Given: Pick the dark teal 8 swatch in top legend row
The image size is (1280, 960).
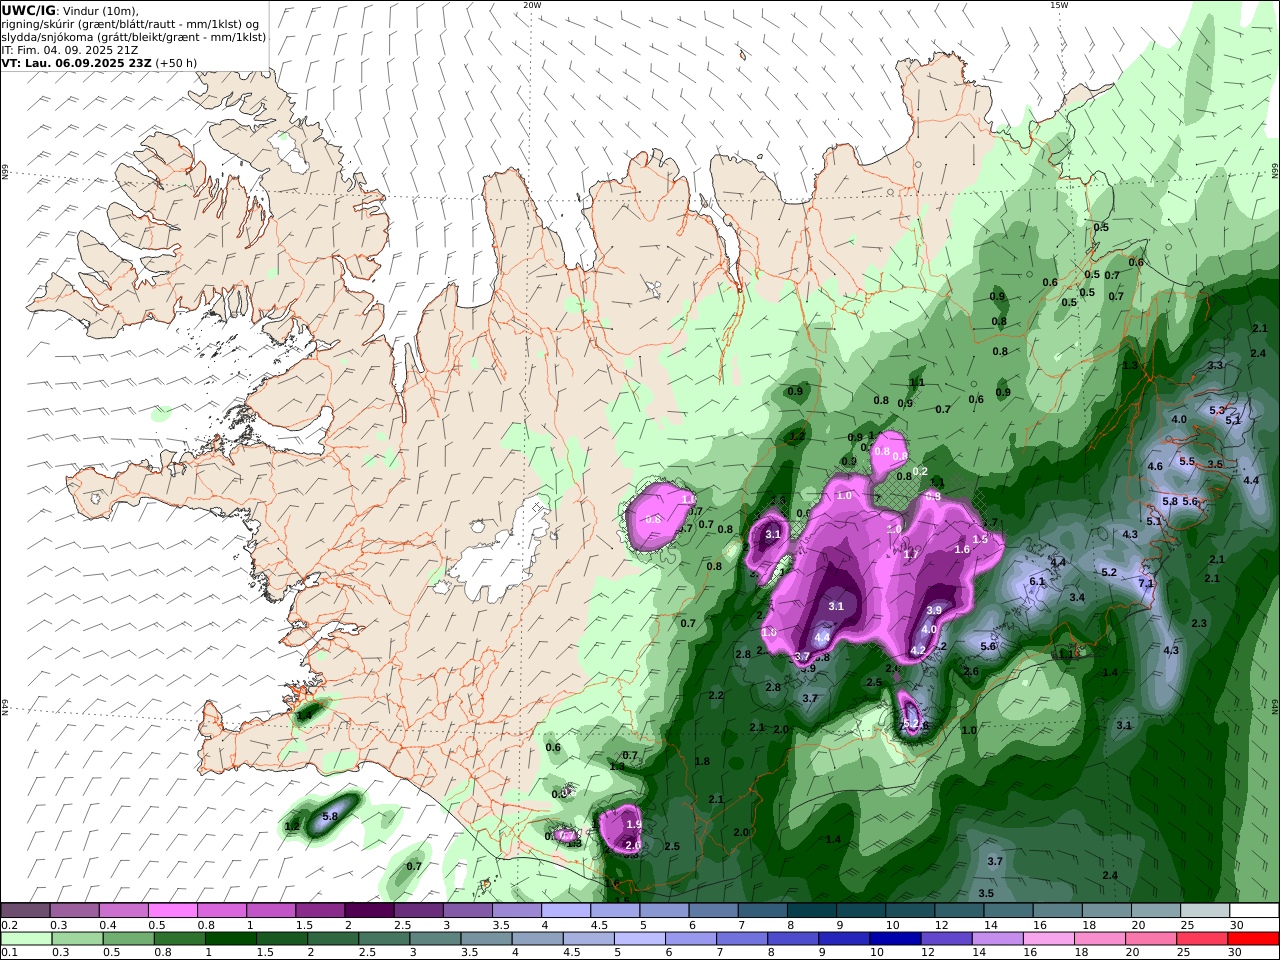Looking at the screenshot, I should [x=811, y=911].
